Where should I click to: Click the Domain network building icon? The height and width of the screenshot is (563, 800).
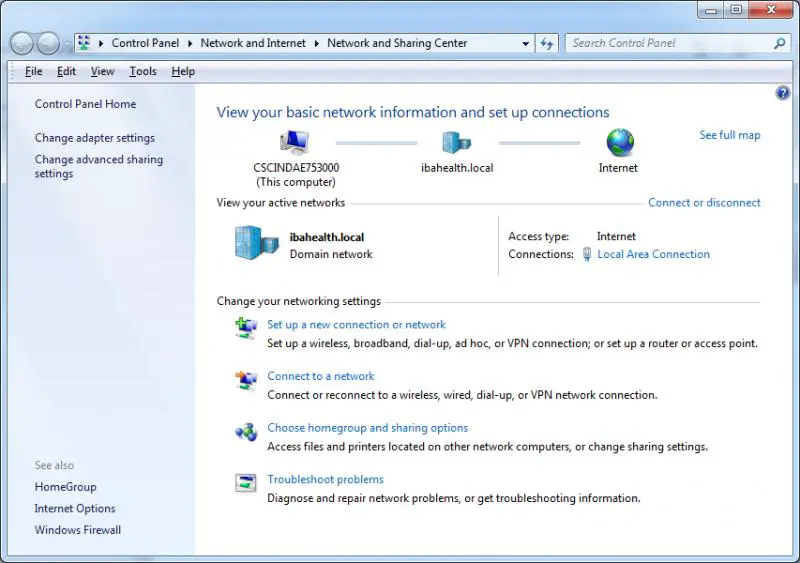pyautogui.click(x=257, y=243)
